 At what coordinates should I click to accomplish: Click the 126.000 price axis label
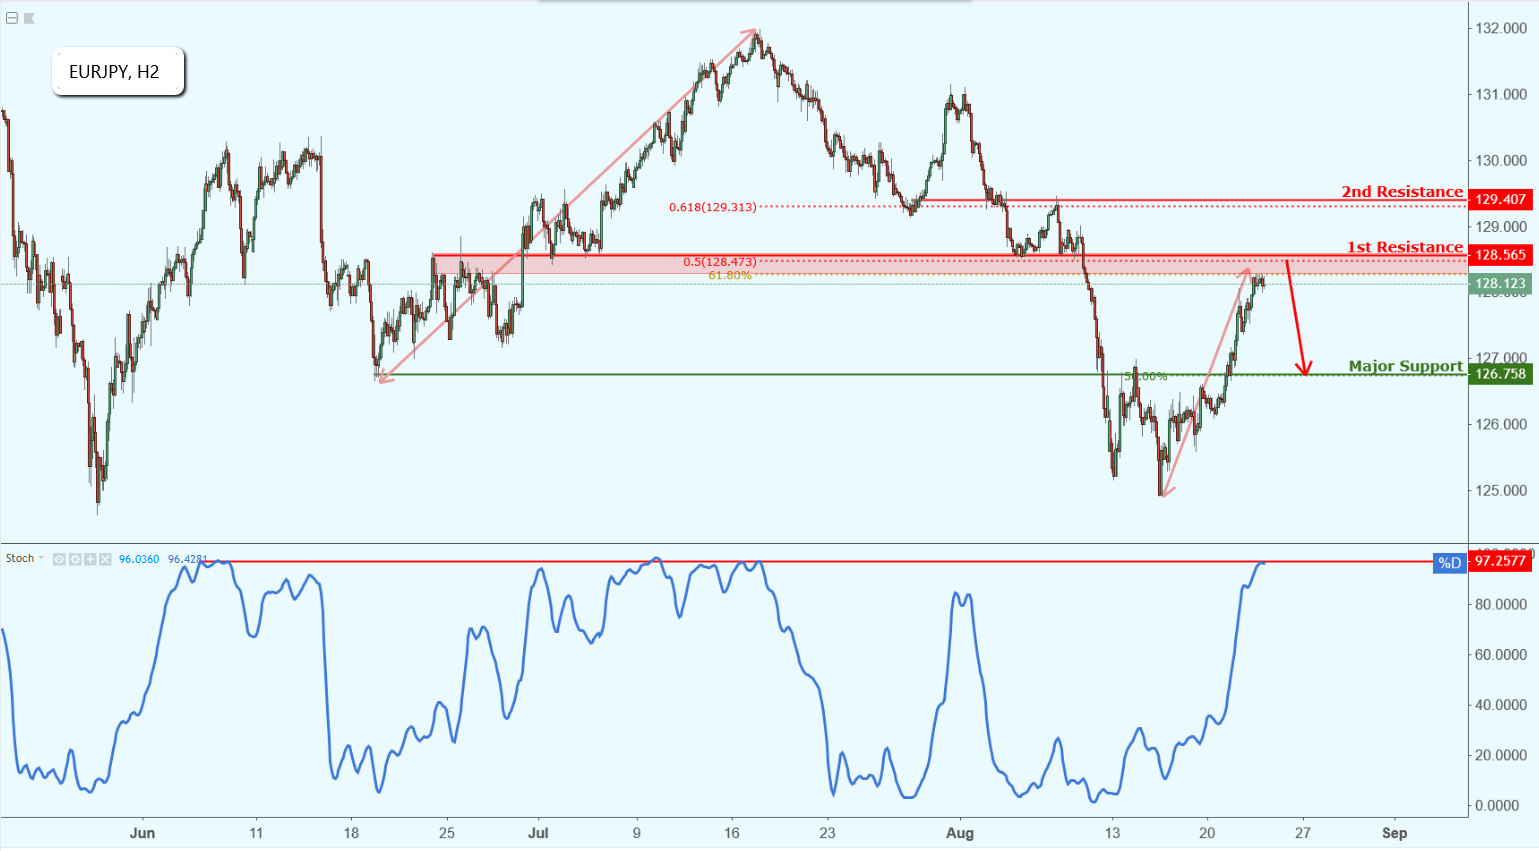1501,424
